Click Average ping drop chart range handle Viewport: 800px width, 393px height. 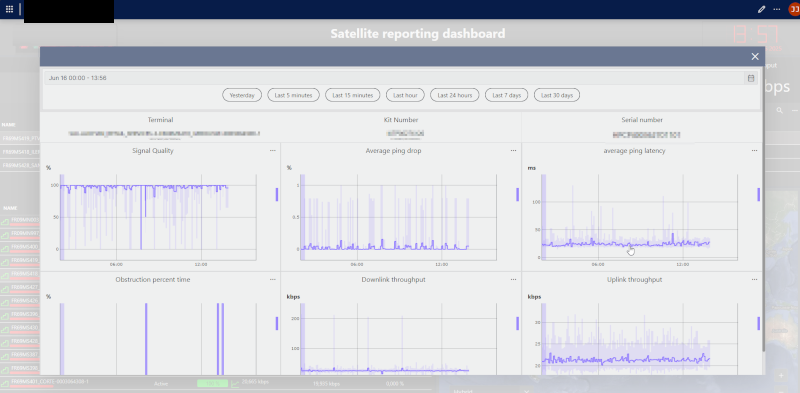[x=517, y=194]
